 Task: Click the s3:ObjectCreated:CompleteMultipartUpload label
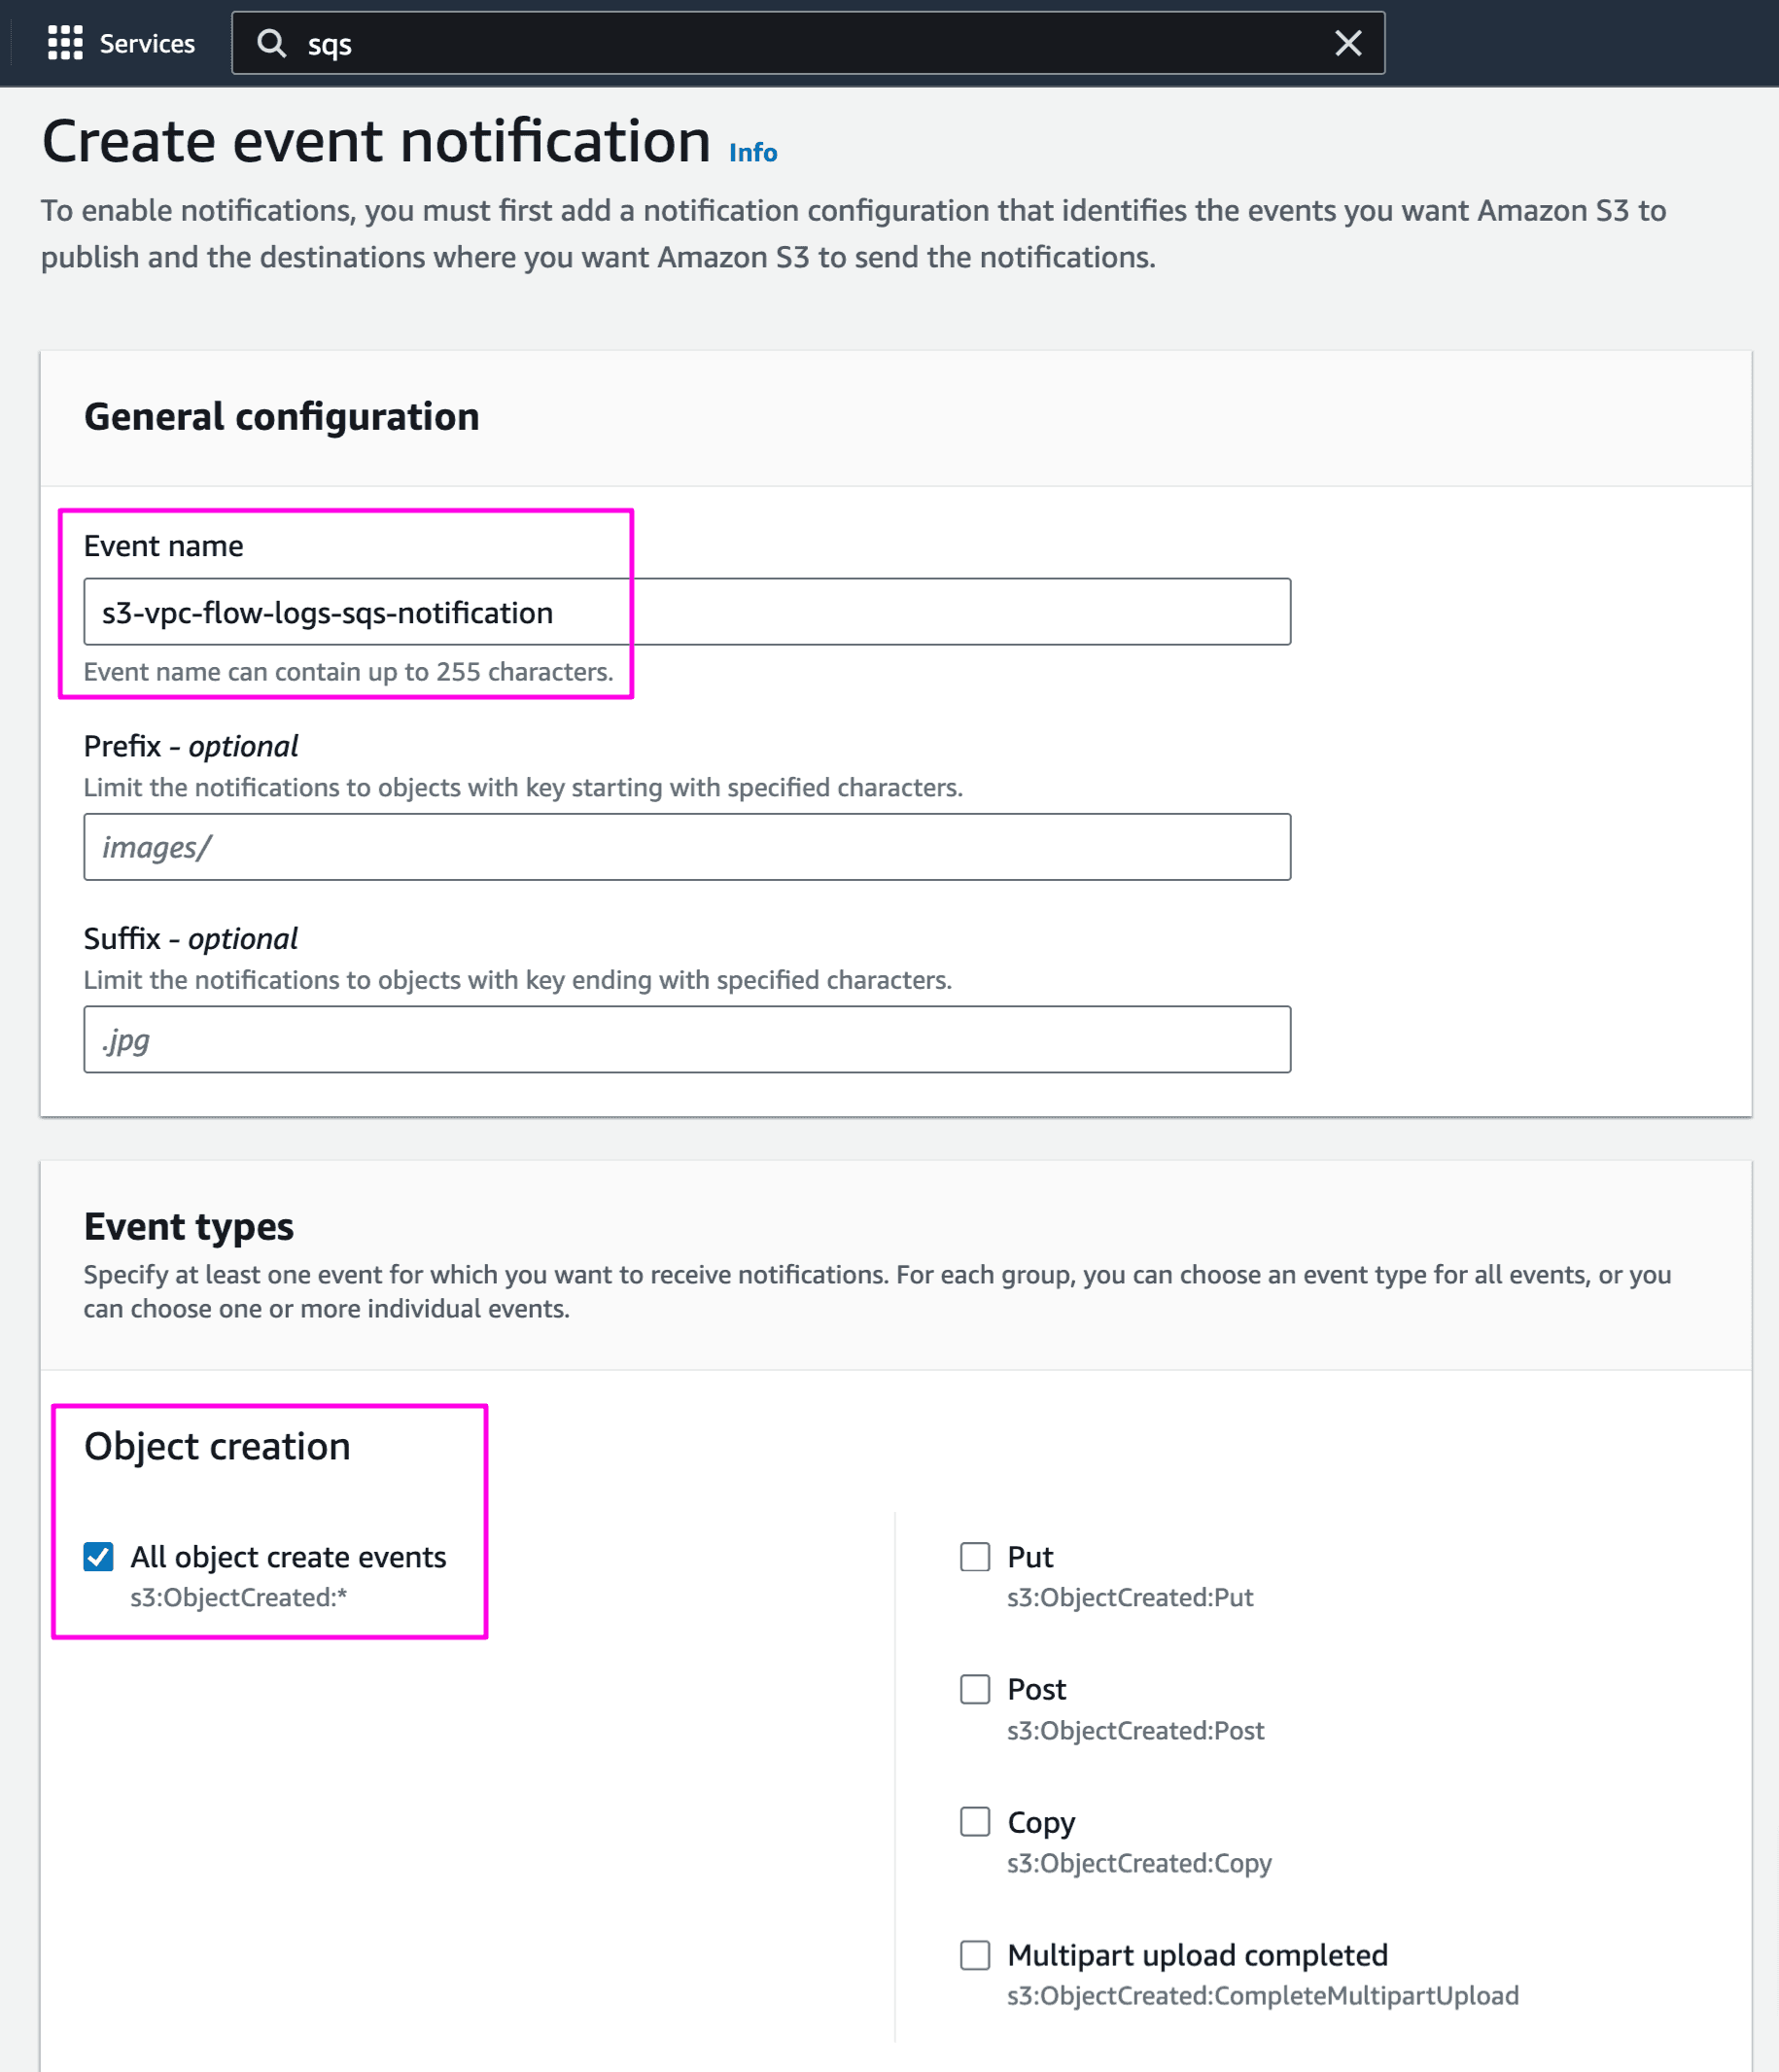[1263, 1995]
